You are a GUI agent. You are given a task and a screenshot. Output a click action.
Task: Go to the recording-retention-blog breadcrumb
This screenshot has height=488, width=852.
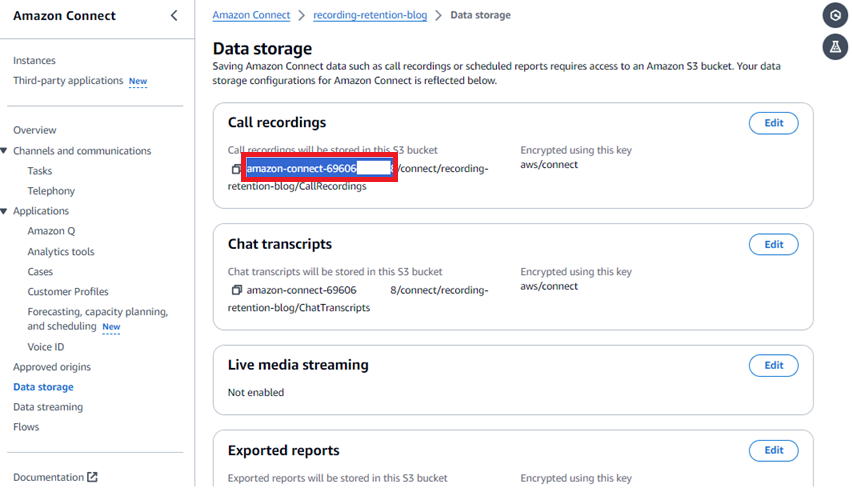tap(369, 15)
